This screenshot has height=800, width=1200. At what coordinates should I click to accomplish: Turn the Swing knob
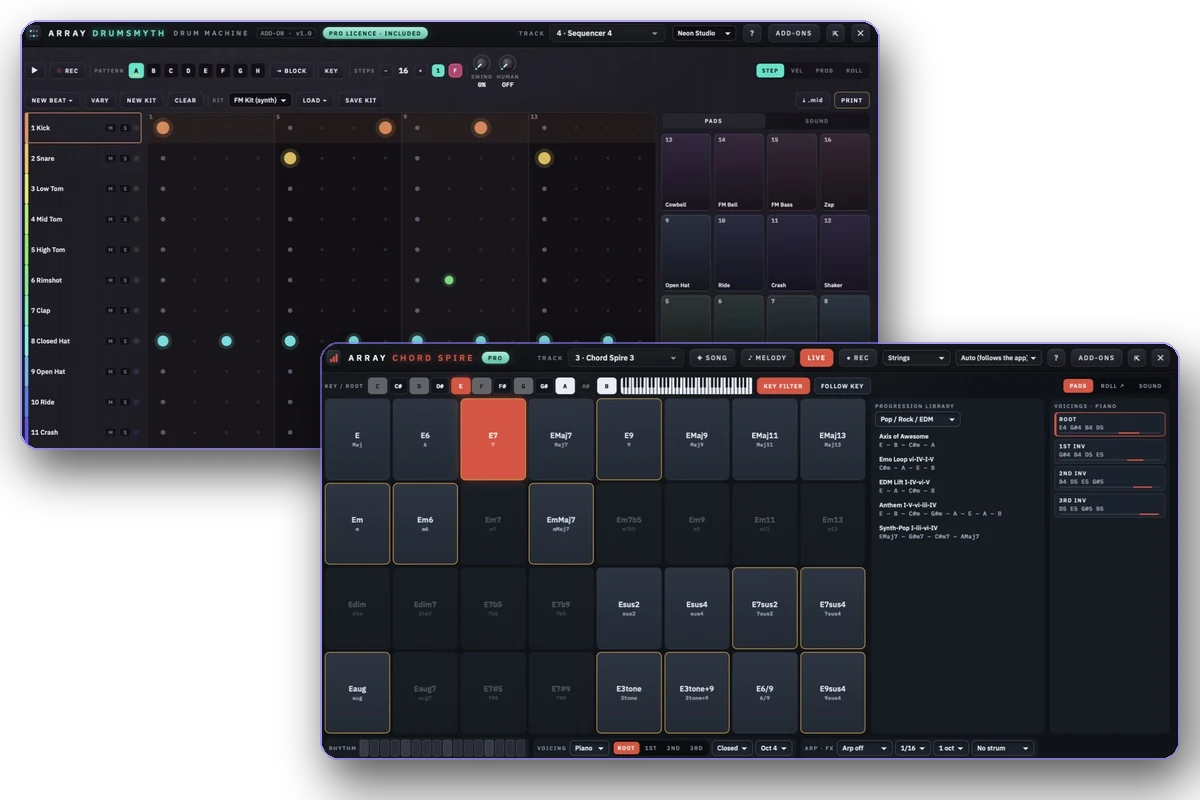point(482,64)
